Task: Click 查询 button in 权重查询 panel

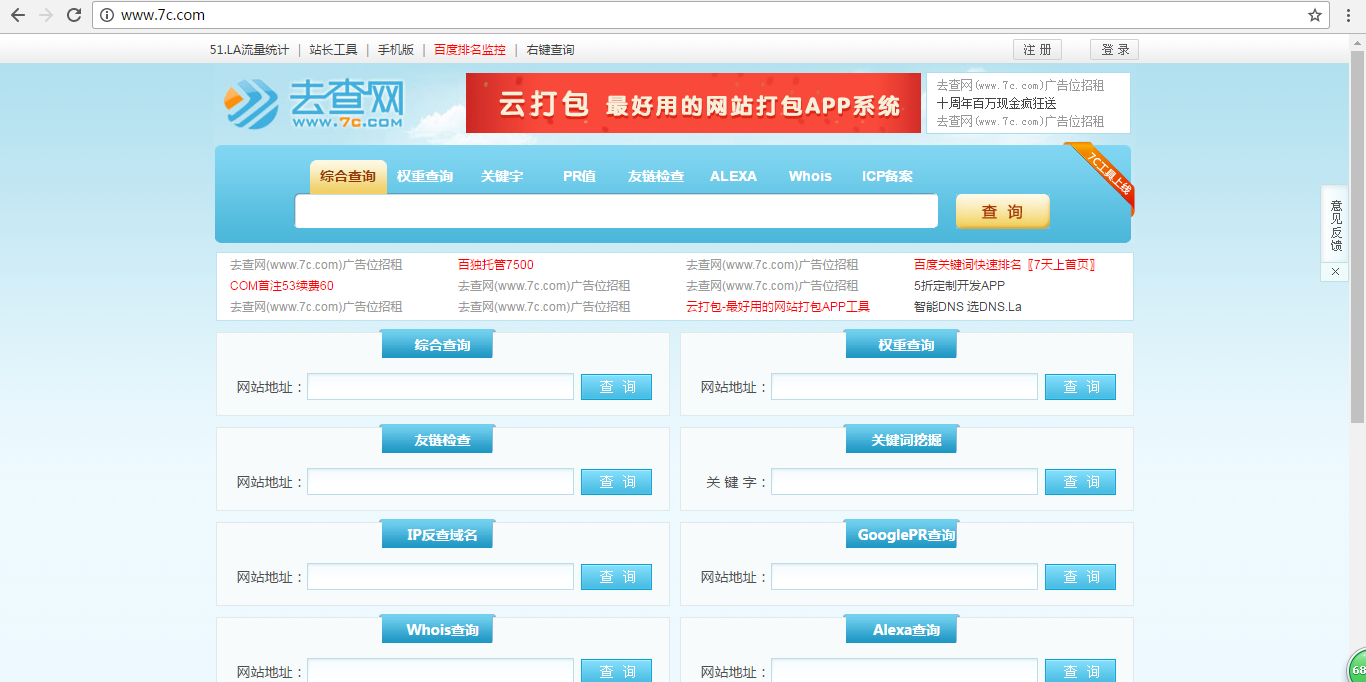Action: click(1080, 387)
